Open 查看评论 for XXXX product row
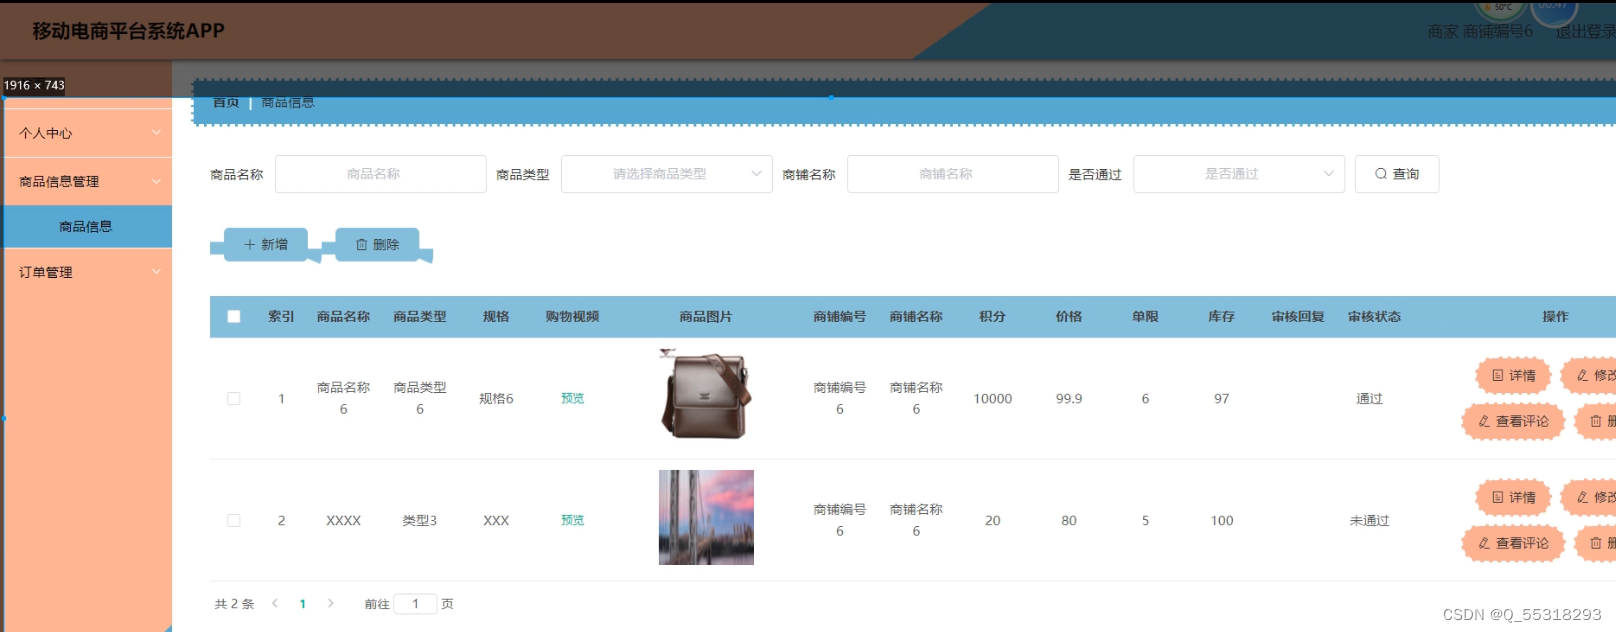 click(x=1513, y=544)
